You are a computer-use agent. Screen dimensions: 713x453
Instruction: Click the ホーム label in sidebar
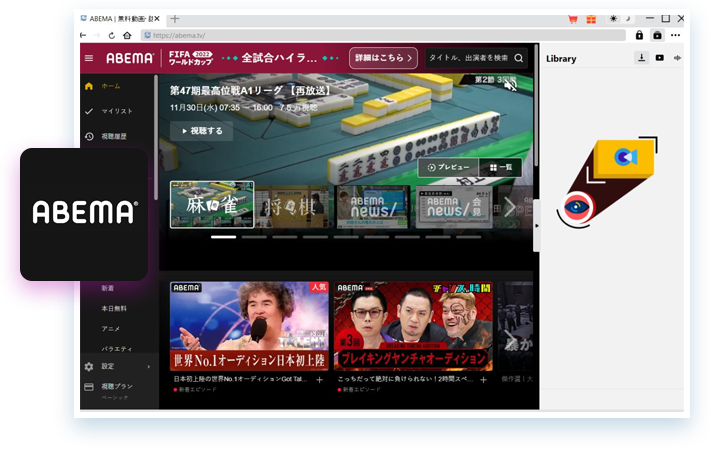click(x=111, y=86)
